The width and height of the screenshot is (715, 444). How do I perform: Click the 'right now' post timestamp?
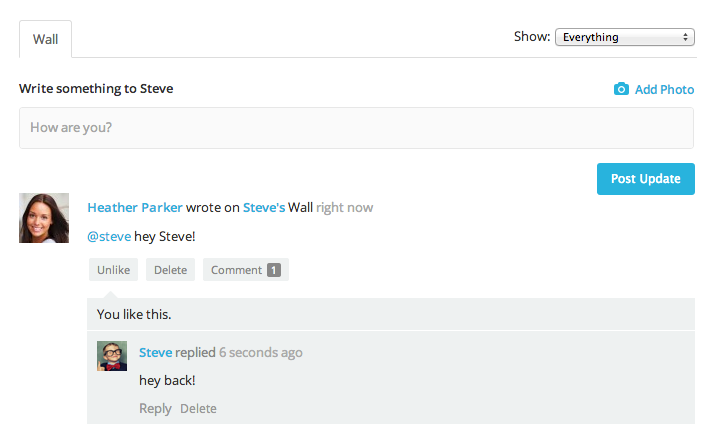(x=345, y=208)
